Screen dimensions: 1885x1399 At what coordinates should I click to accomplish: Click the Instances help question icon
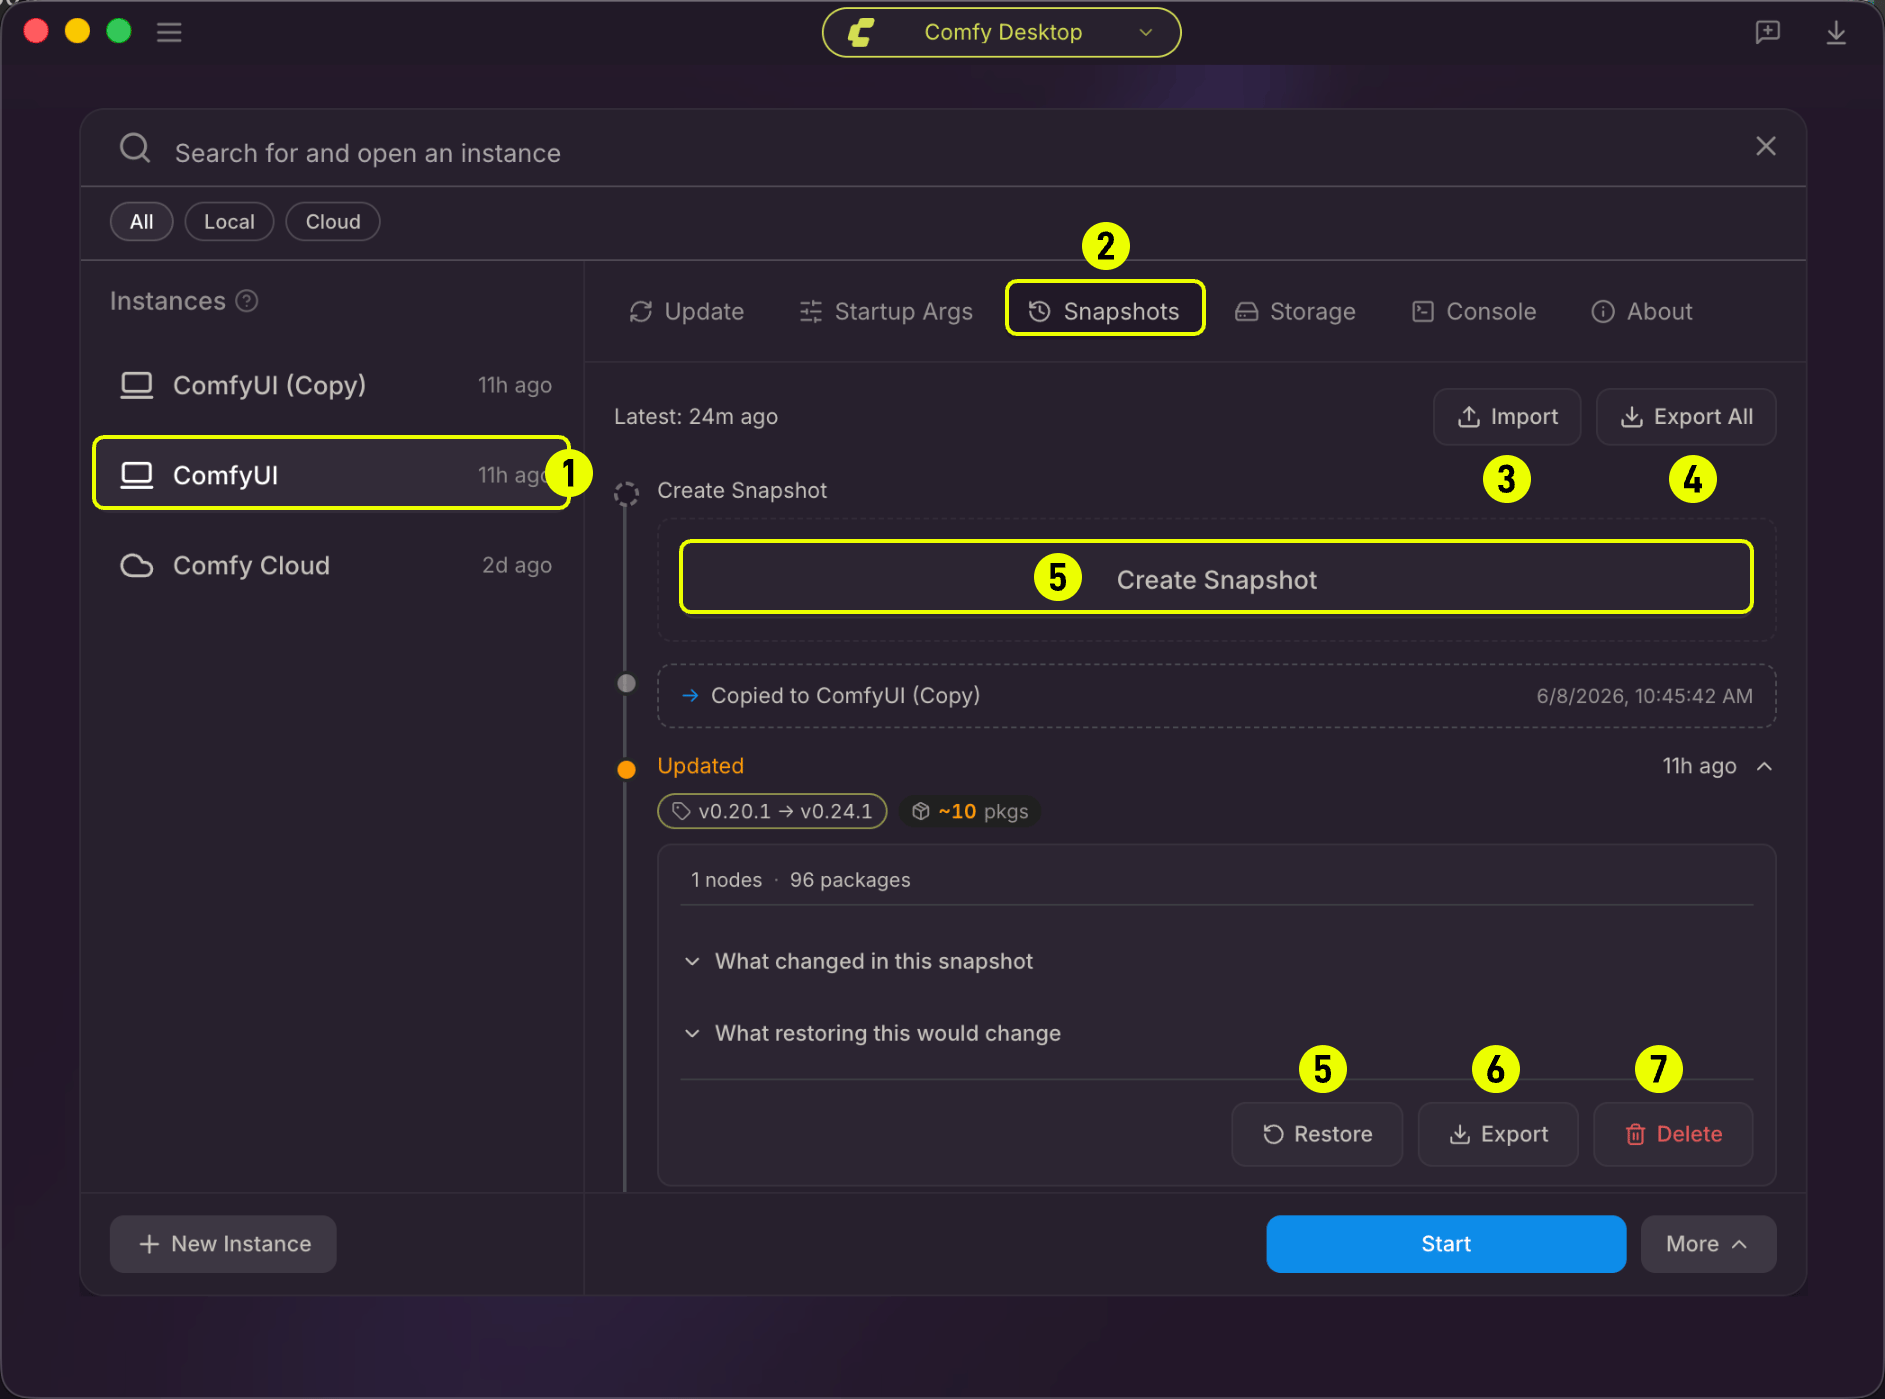(247, 301)
